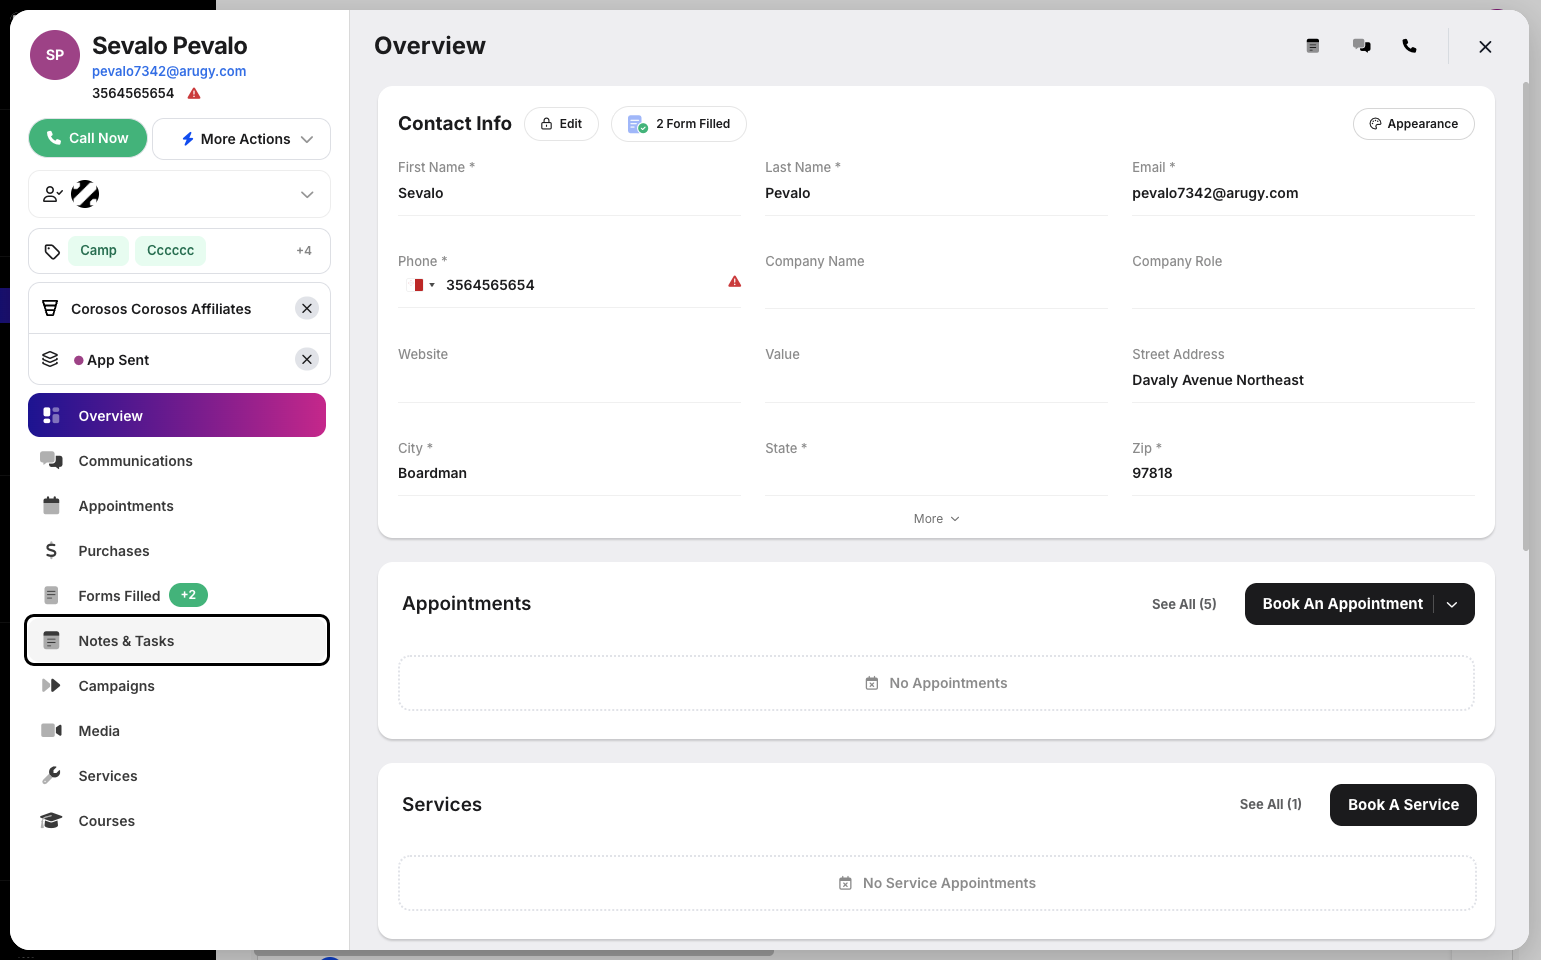The image size is (1541, 960).
Task: Click Street Address Davaly Avenue Northeast
Action: (x=1303, y=380)
